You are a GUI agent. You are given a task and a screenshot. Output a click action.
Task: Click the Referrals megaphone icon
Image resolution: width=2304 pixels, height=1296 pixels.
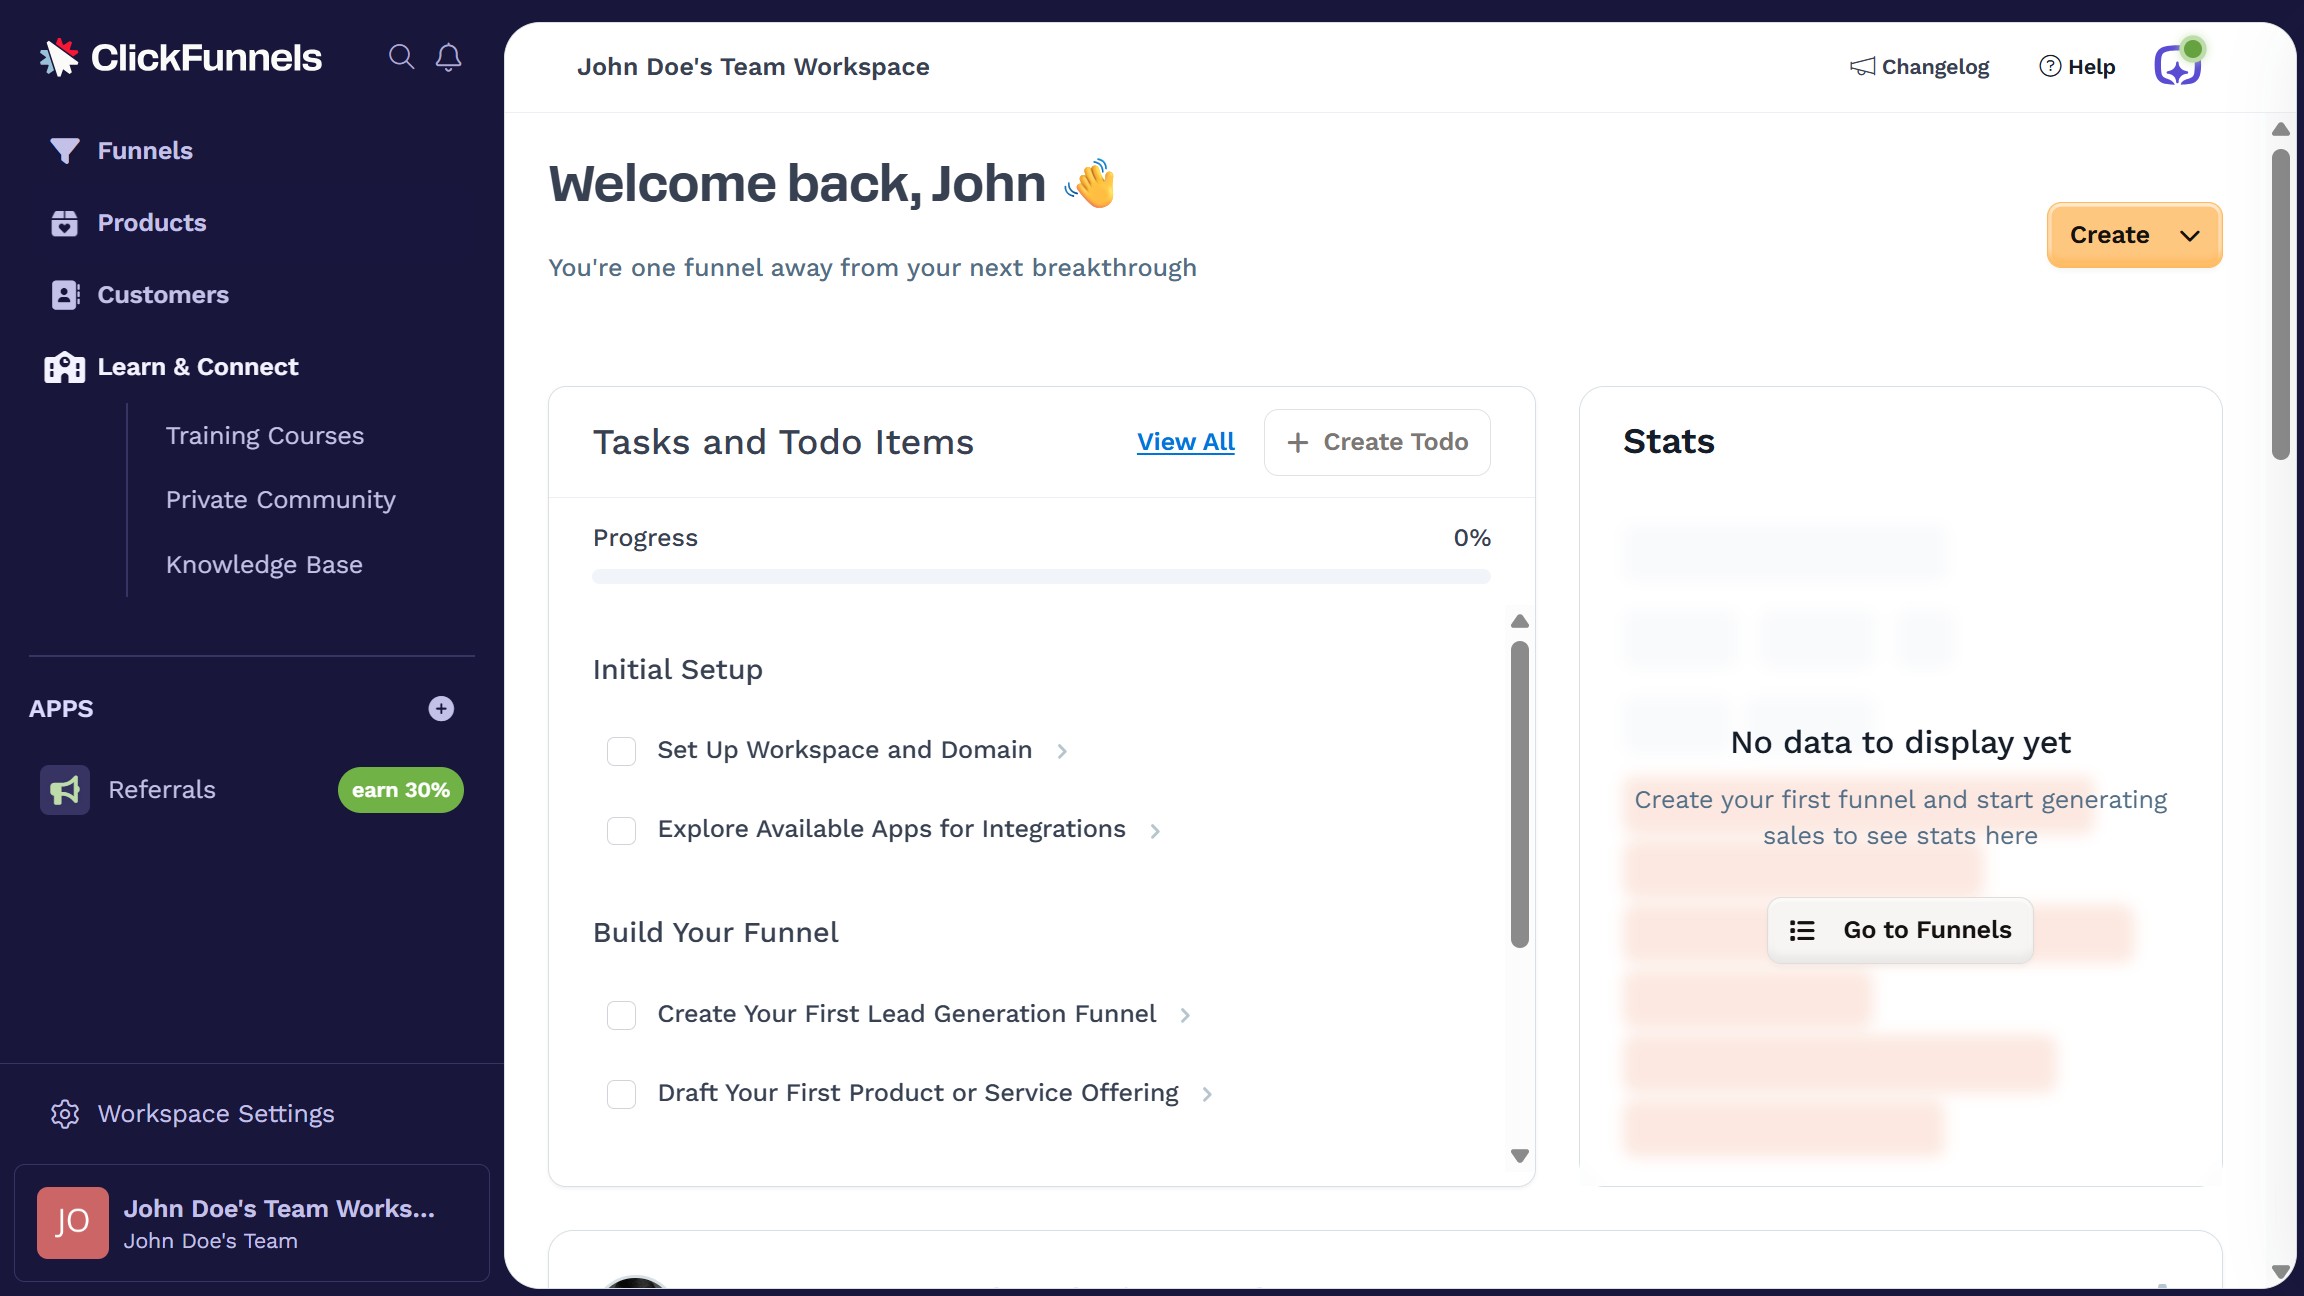click(x=64, y=789)
